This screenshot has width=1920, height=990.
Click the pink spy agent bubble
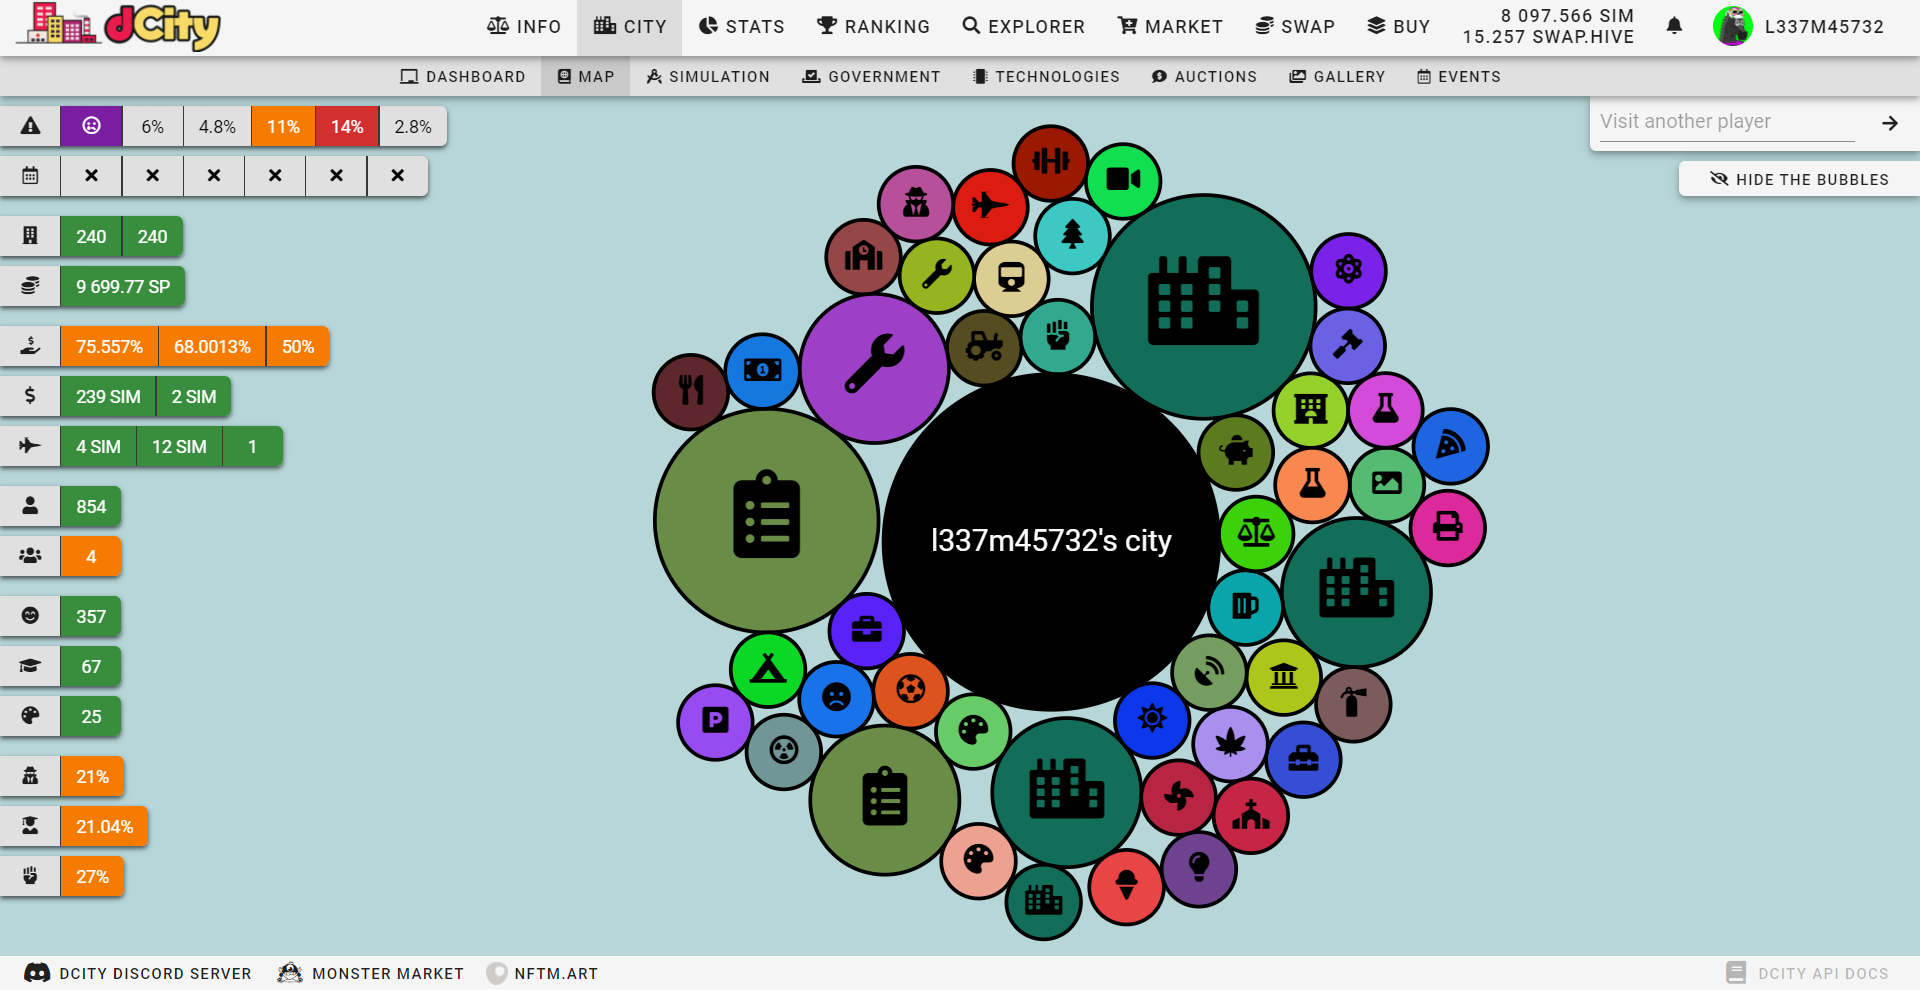click(915, 203)
